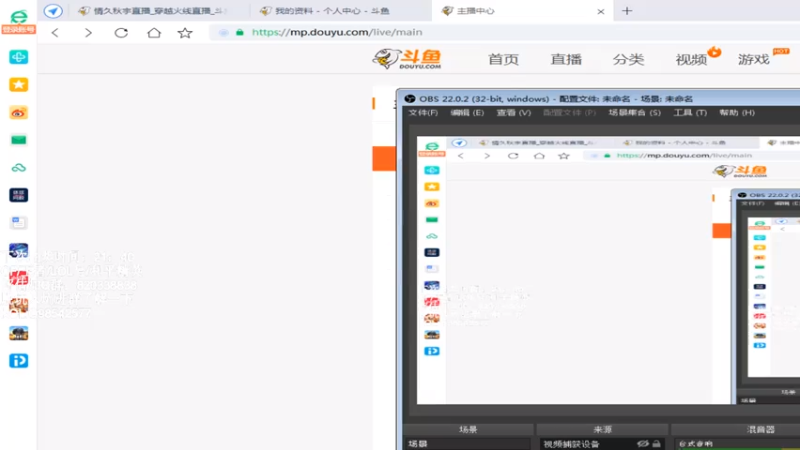Screen dimensions: 800x450
Task: Select the 场景 entry in the scenes list
Action: click(x=467, y=444)
